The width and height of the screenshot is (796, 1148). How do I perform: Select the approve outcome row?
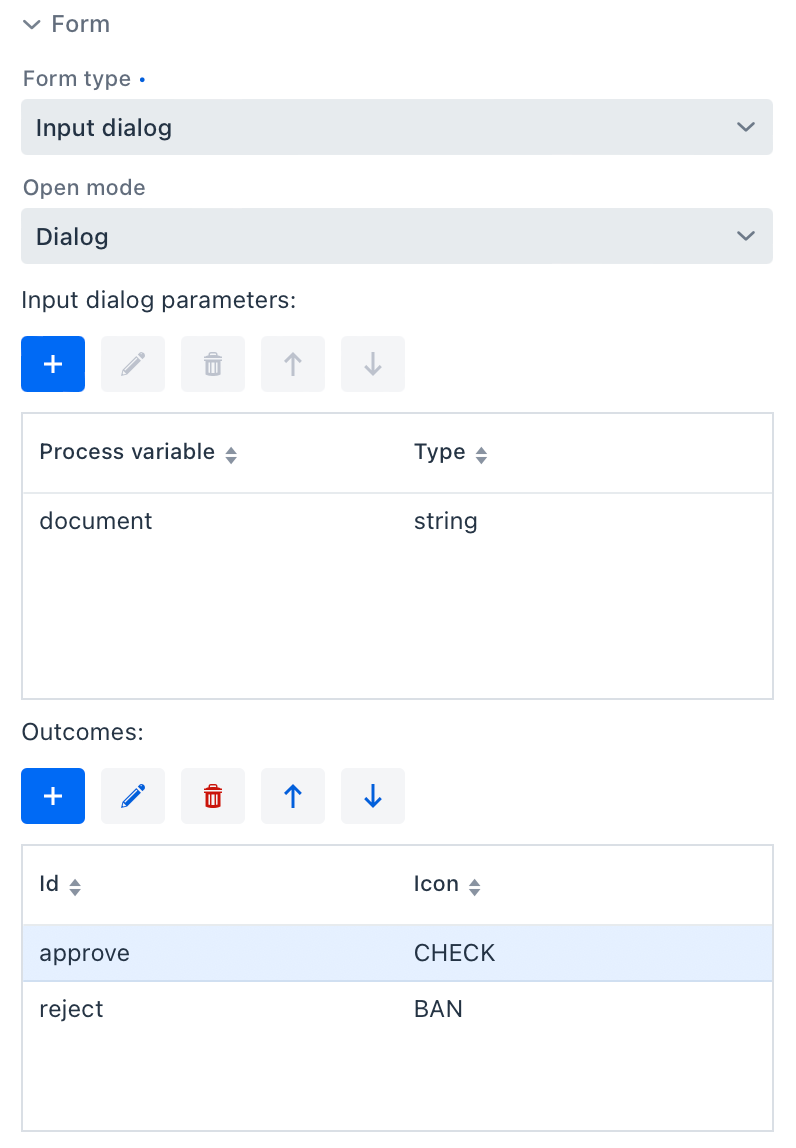pos(396,953)
